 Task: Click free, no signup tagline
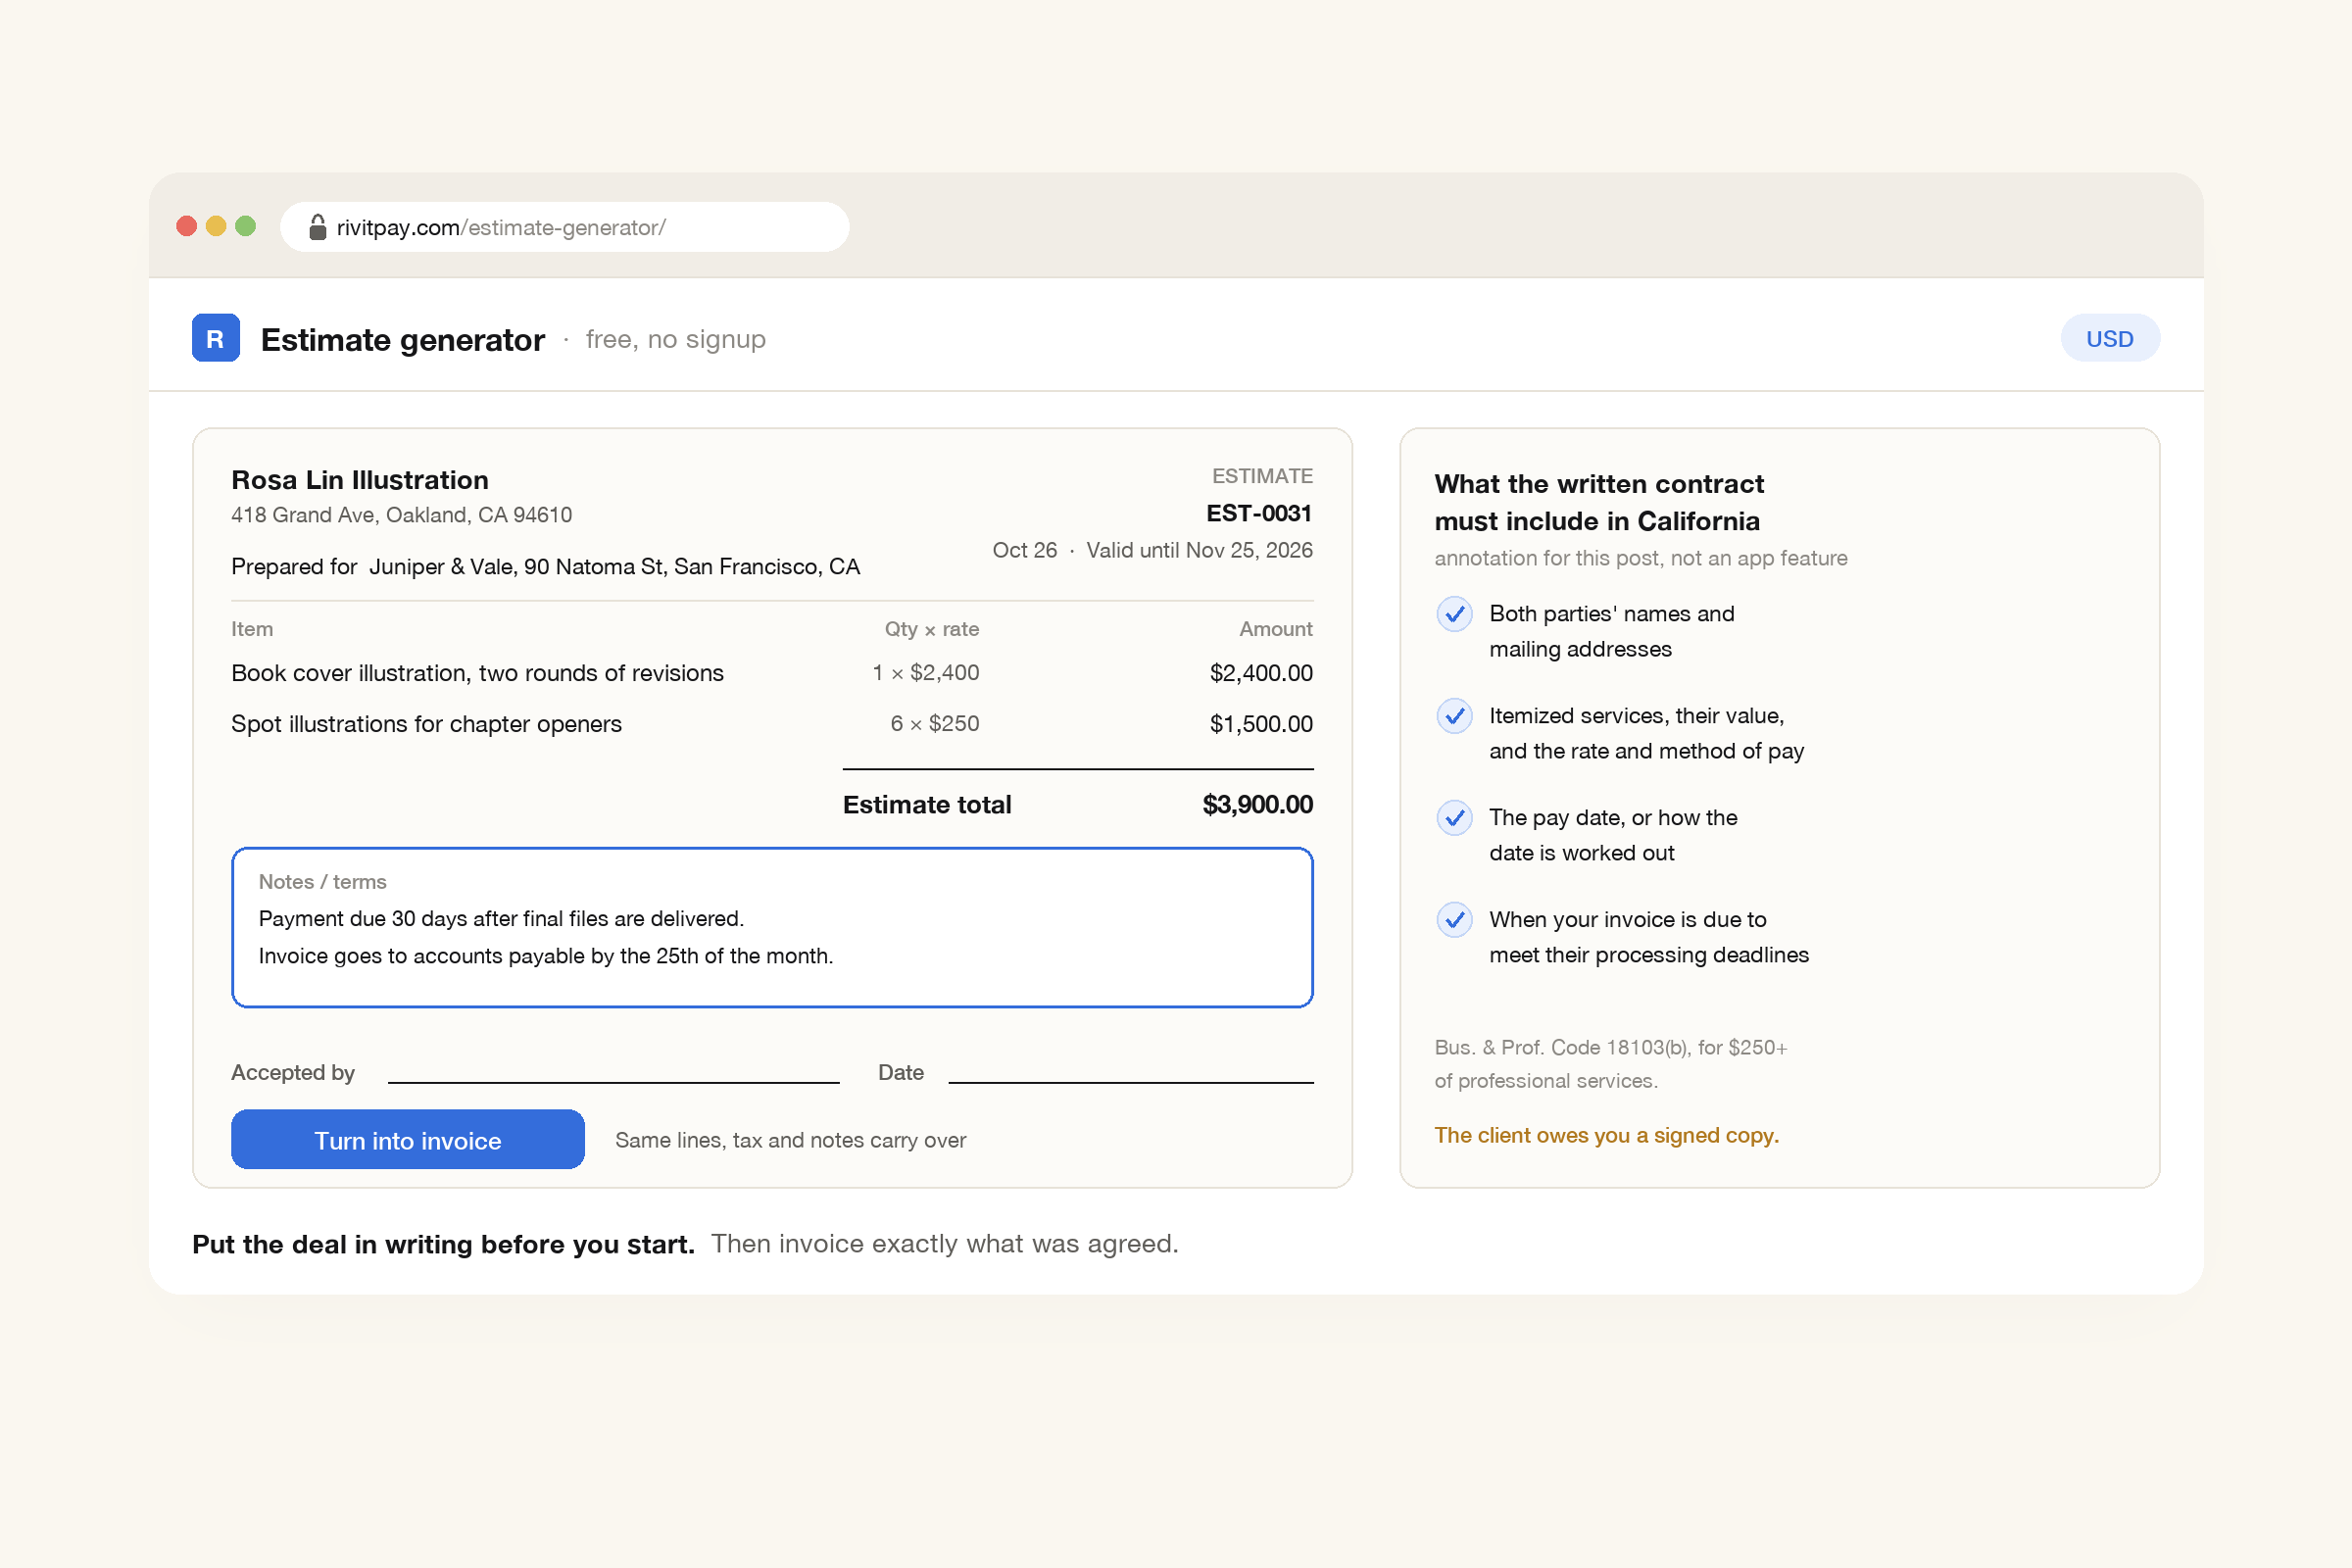coord(676,339)
